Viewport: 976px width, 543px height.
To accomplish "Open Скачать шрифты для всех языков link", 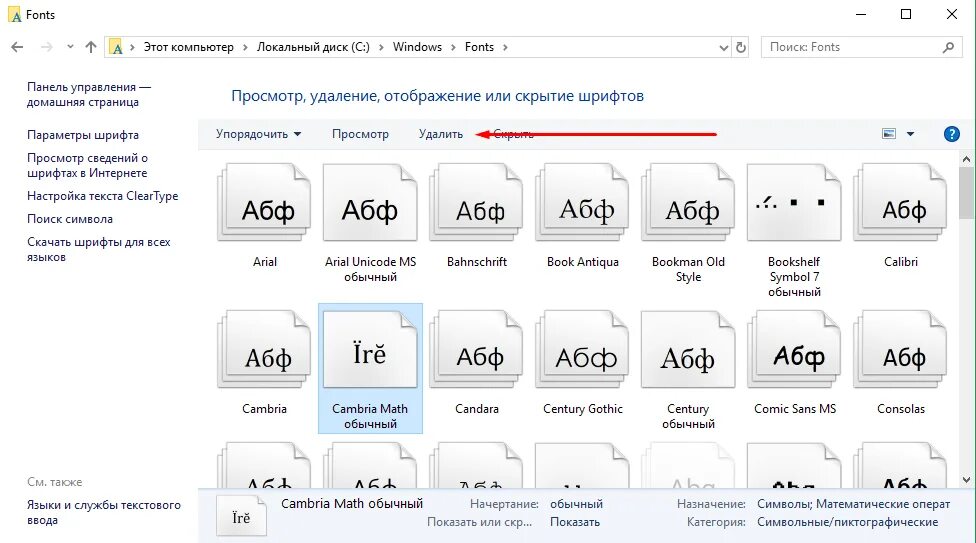I will pos(98,250).
